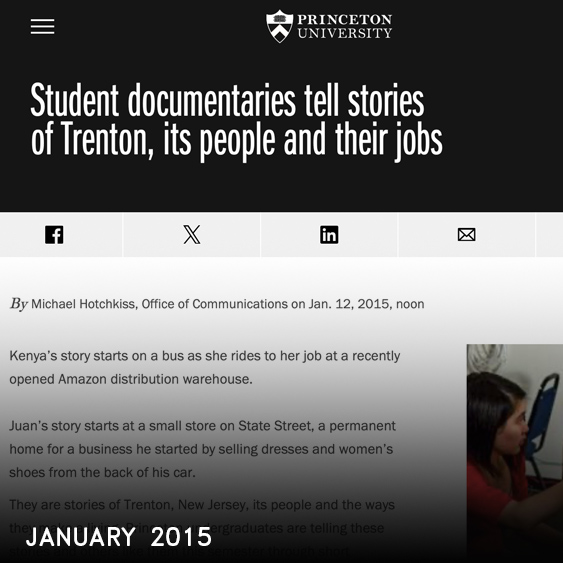Click the JANUARY 2015 caption overlay
563x563 pixels.
pos(119,537)
